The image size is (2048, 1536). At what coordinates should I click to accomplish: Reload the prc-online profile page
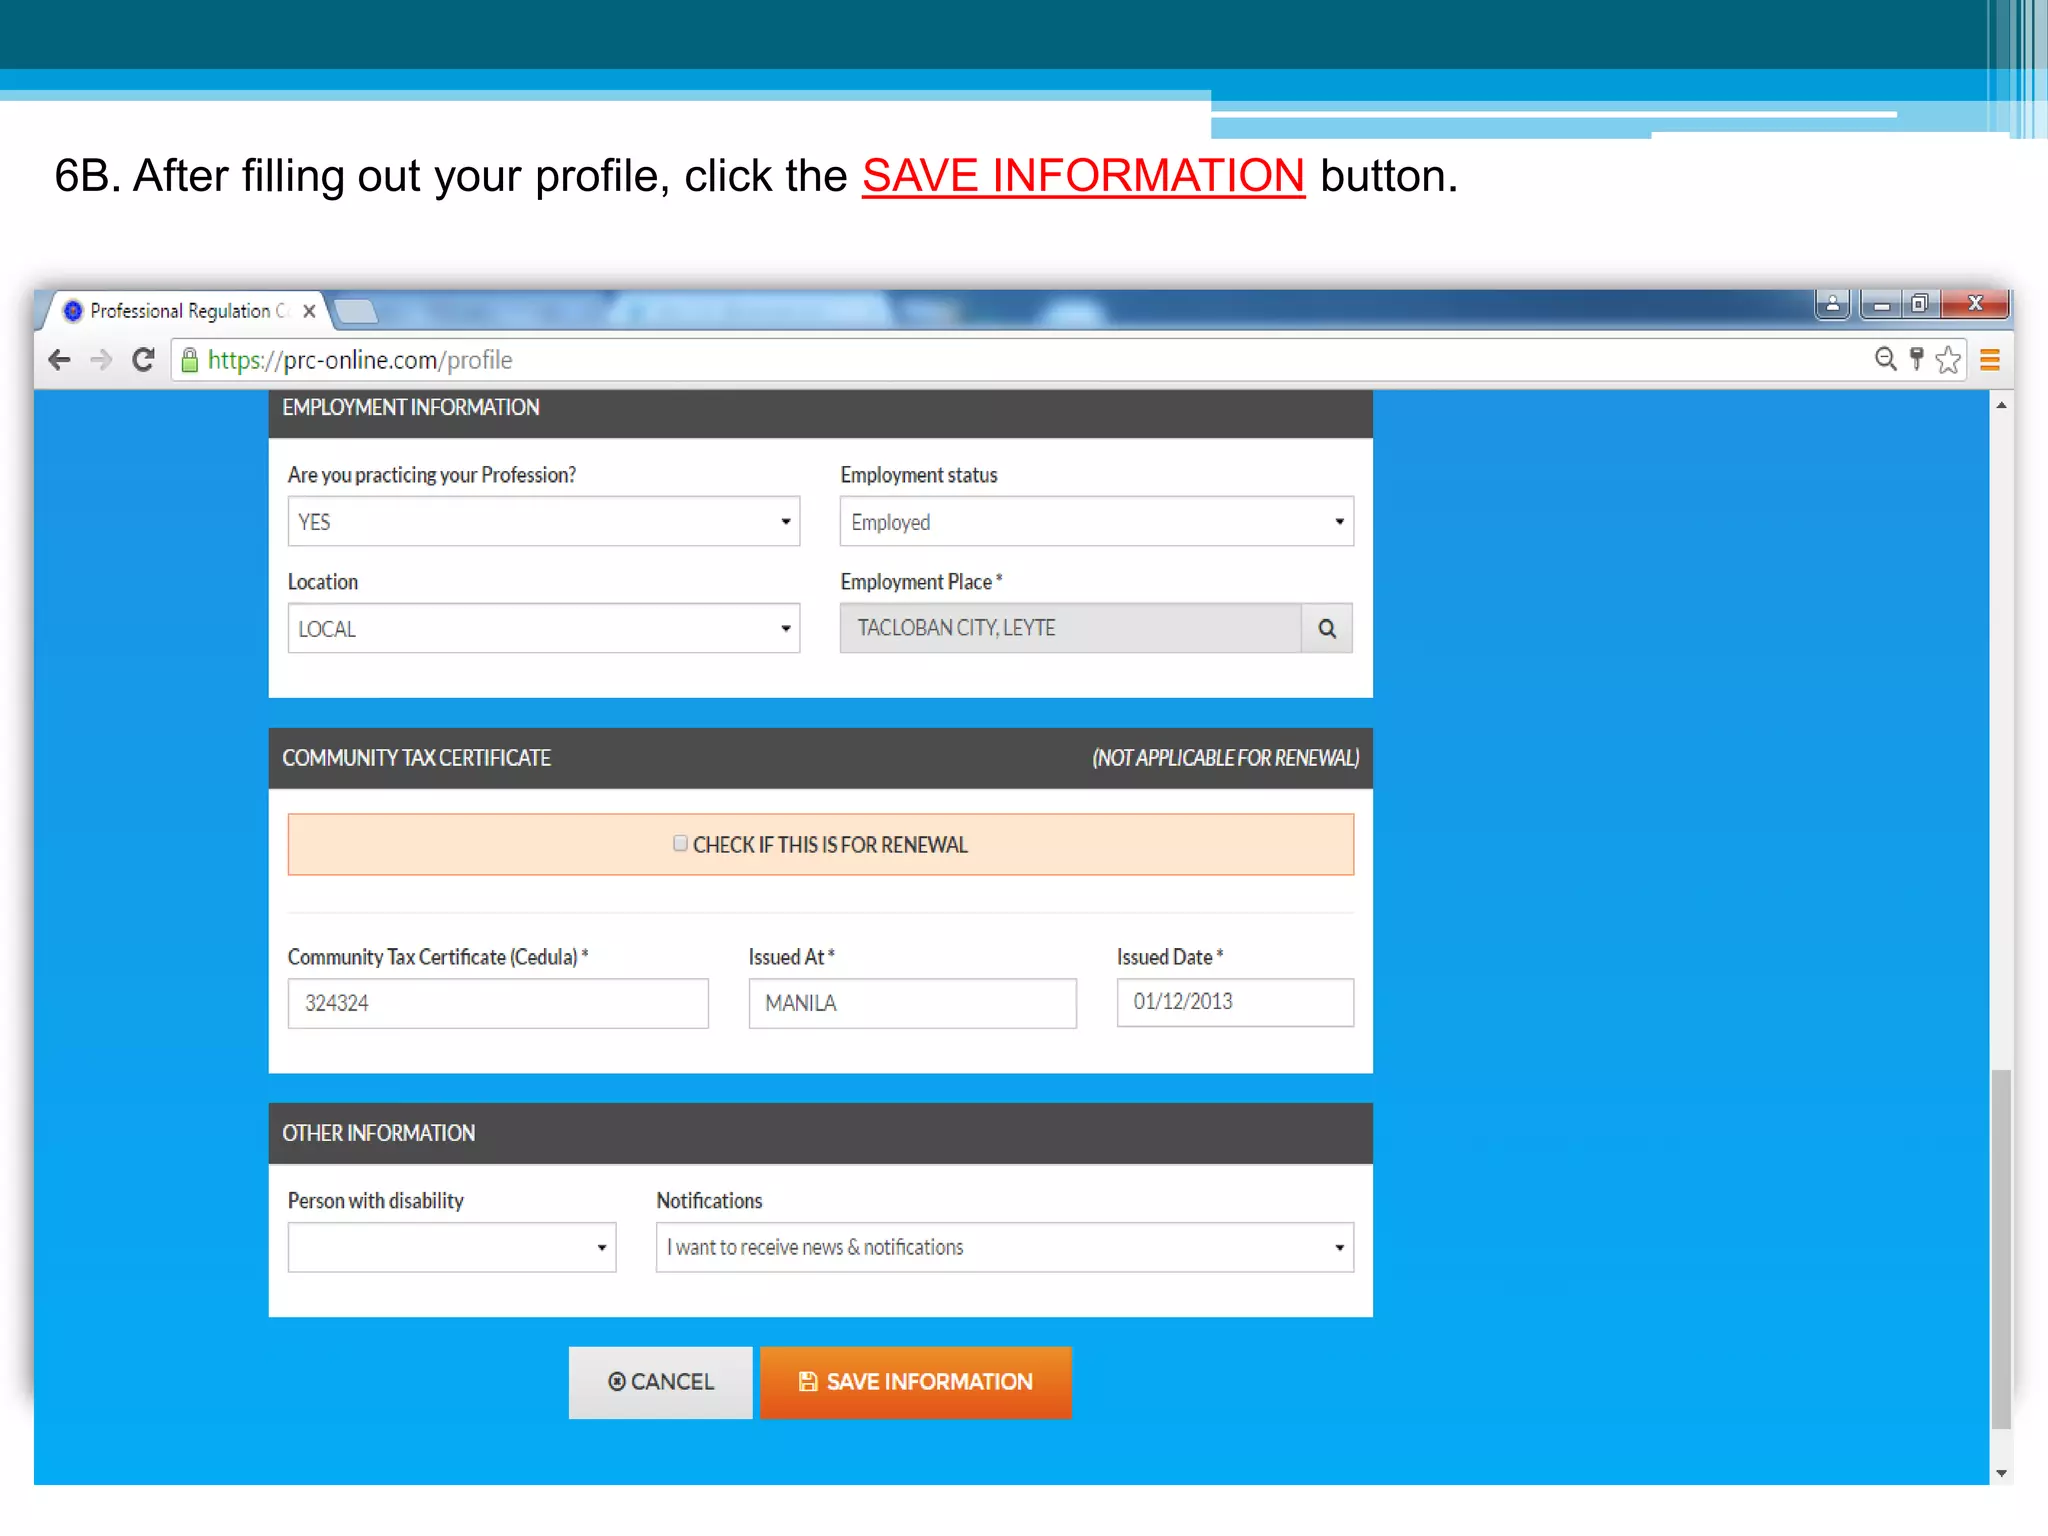[x=143, y=360]
